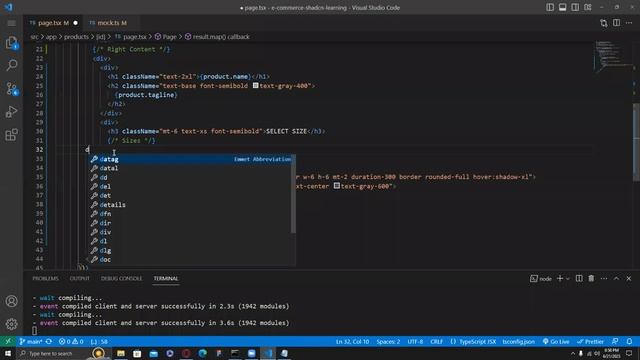Change encoding via UTF-8 status item
The width and height of the screenshot is (640, 360).
[x=415, y=342]
